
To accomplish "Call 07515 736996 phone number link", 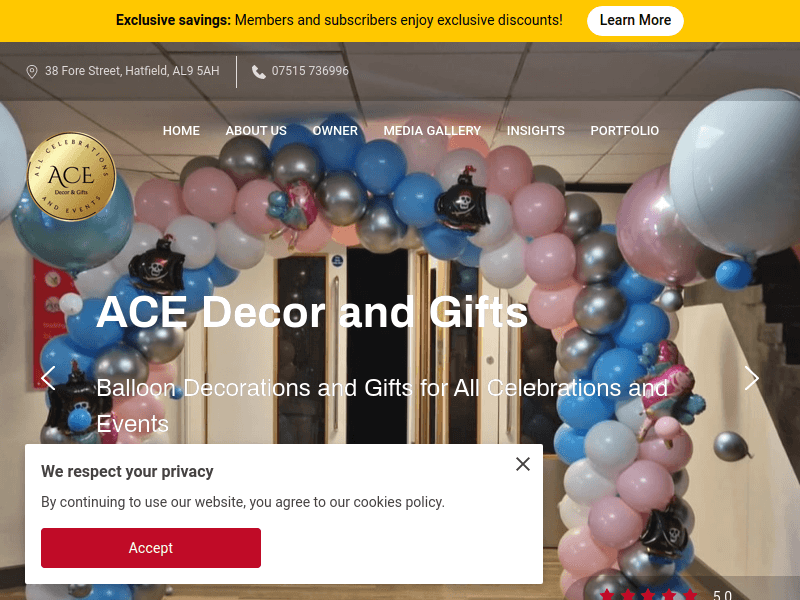I will 310,71.
